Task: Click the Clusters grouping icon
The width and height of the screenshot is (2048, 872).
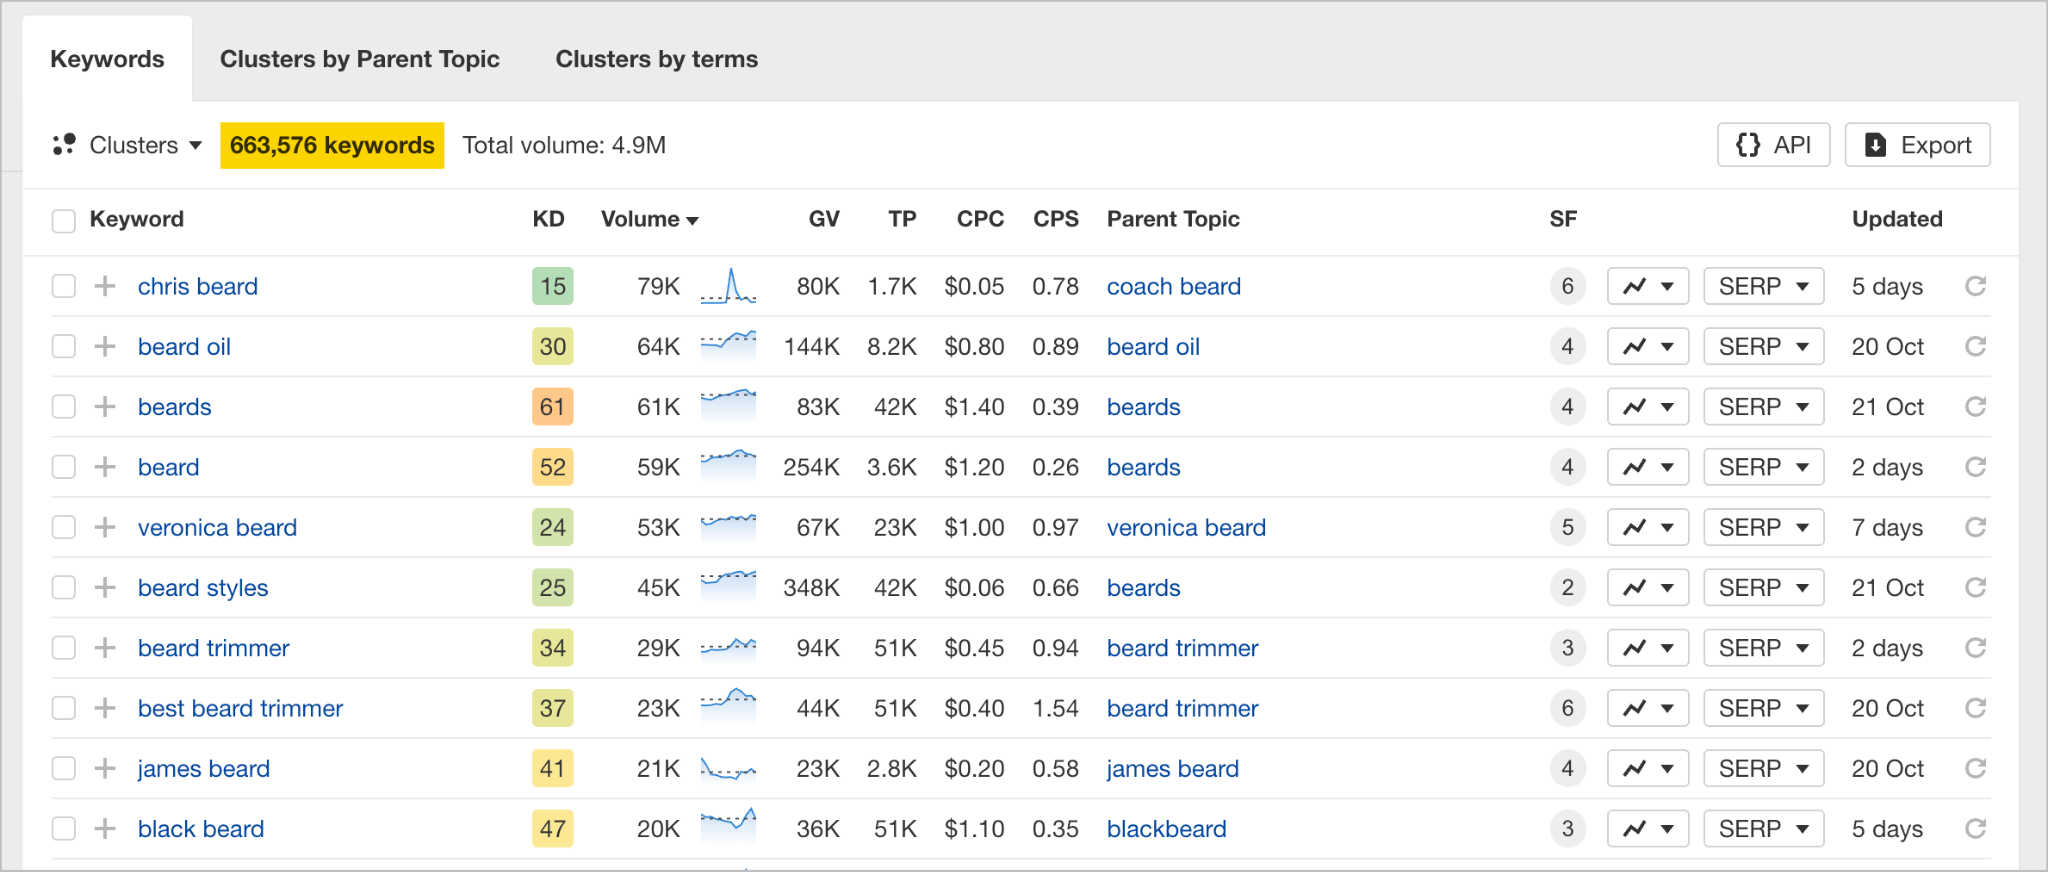Action: 63,145
